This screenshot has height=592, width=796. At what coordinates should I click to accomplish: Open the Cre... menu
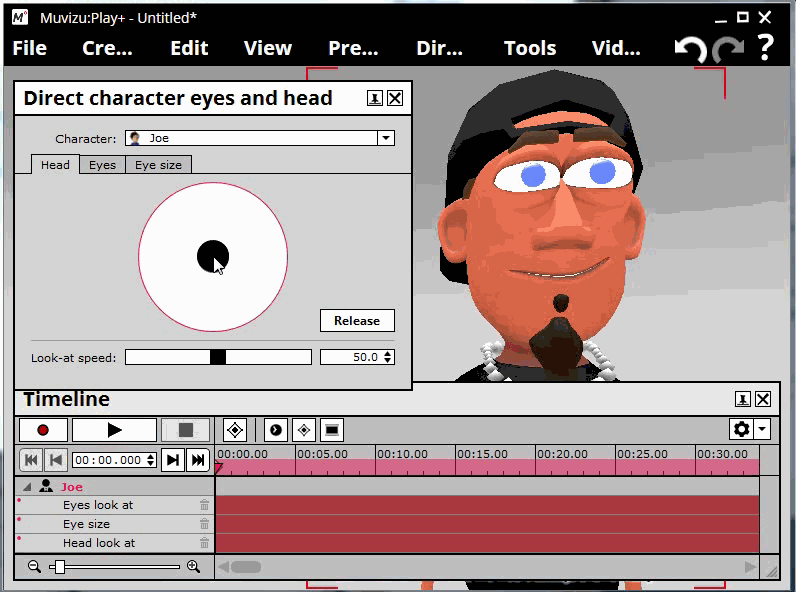click(107, 48)
